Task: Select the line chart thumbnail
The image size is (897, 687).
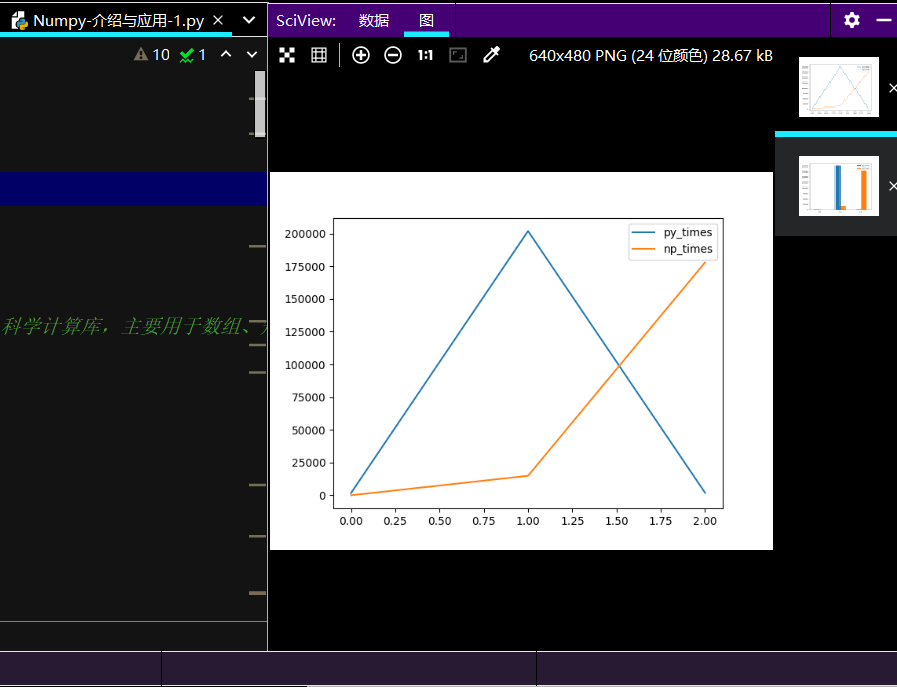Action: [x=838, y=87]
